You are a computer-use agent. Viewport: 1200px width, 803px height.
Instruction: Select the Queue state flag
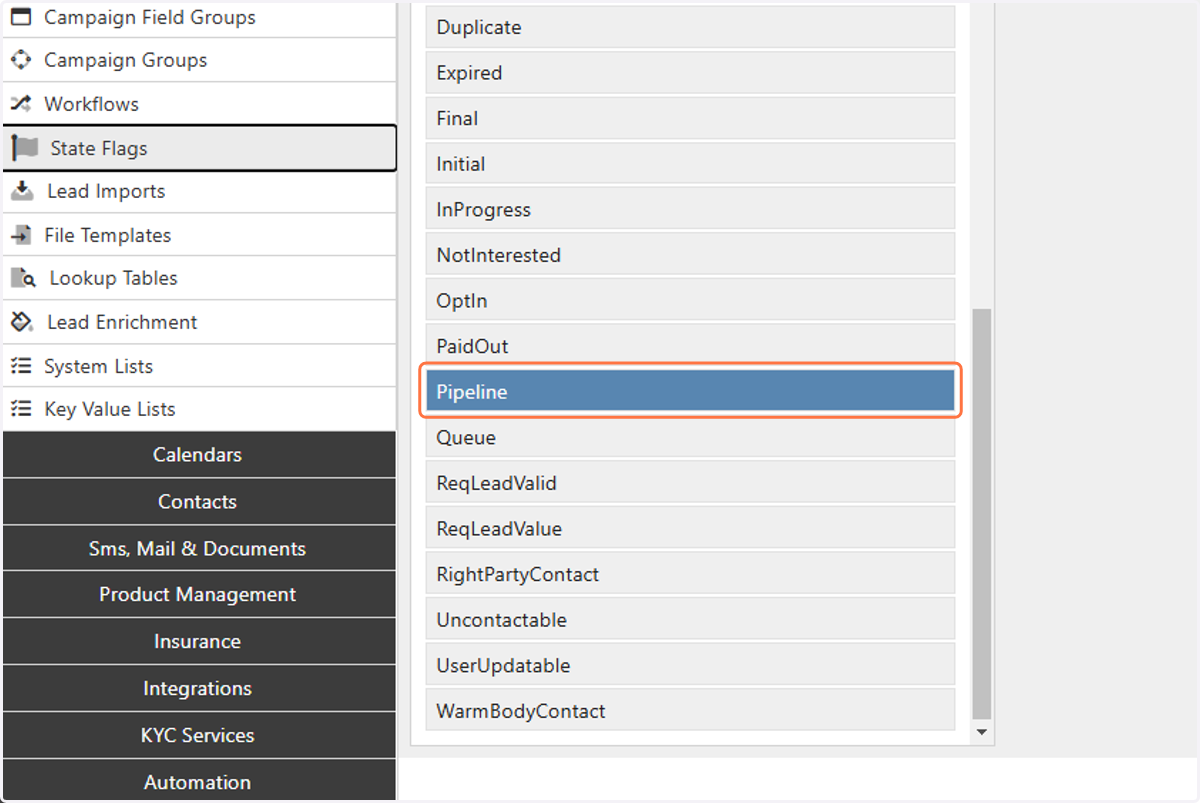(x=690, y=437)
